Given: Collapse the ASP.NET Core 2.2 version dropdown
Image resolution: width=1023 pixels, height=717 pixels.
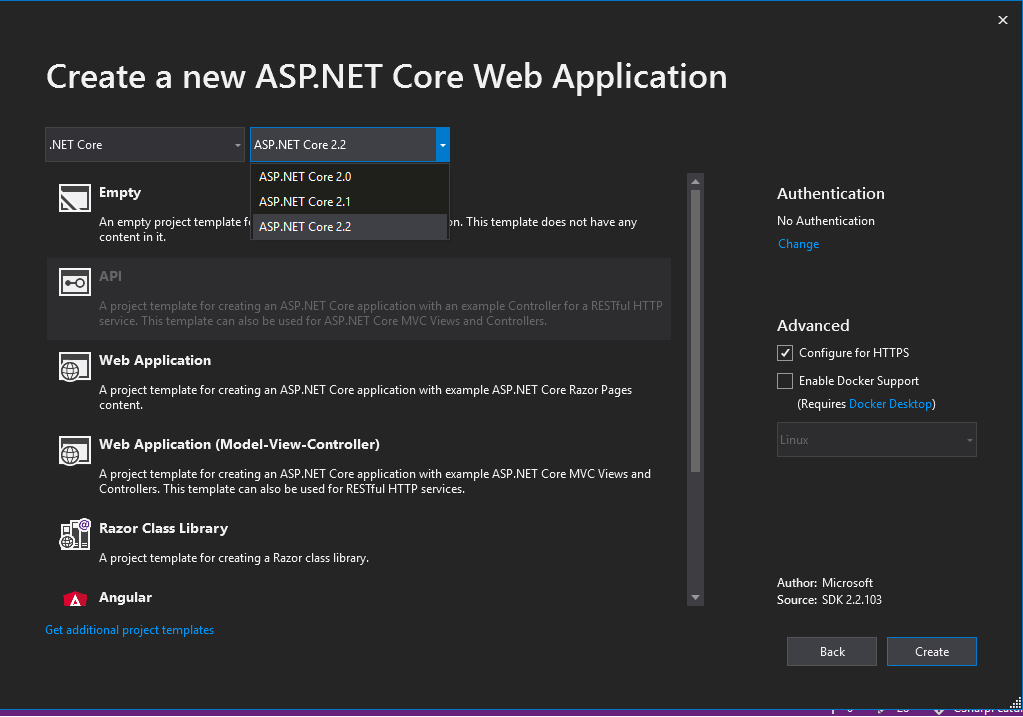Looking at the screenshot, I should pyautogui.click(x=442, y=145).
